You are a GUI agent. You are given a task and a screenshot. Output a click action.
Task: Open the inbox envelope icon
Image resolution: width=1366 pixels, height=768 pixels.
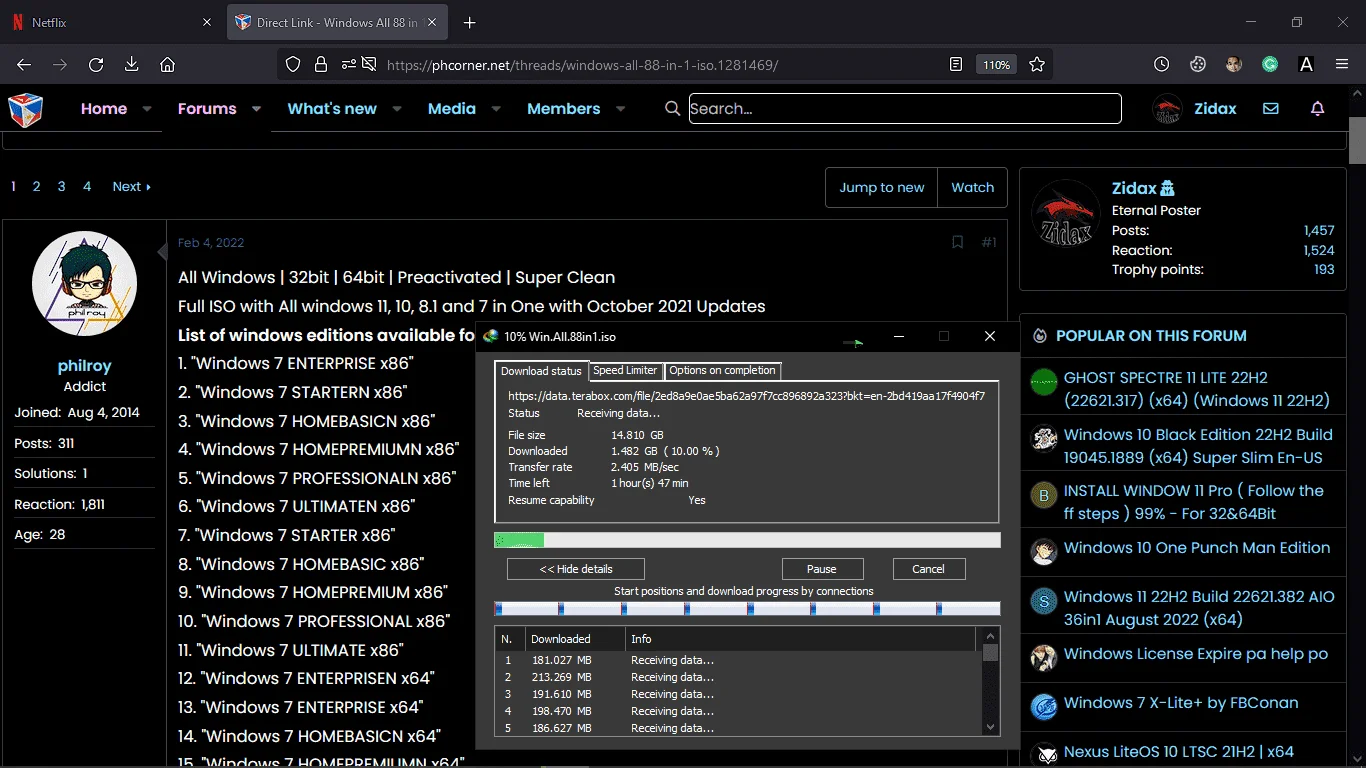pos(1271,109)
